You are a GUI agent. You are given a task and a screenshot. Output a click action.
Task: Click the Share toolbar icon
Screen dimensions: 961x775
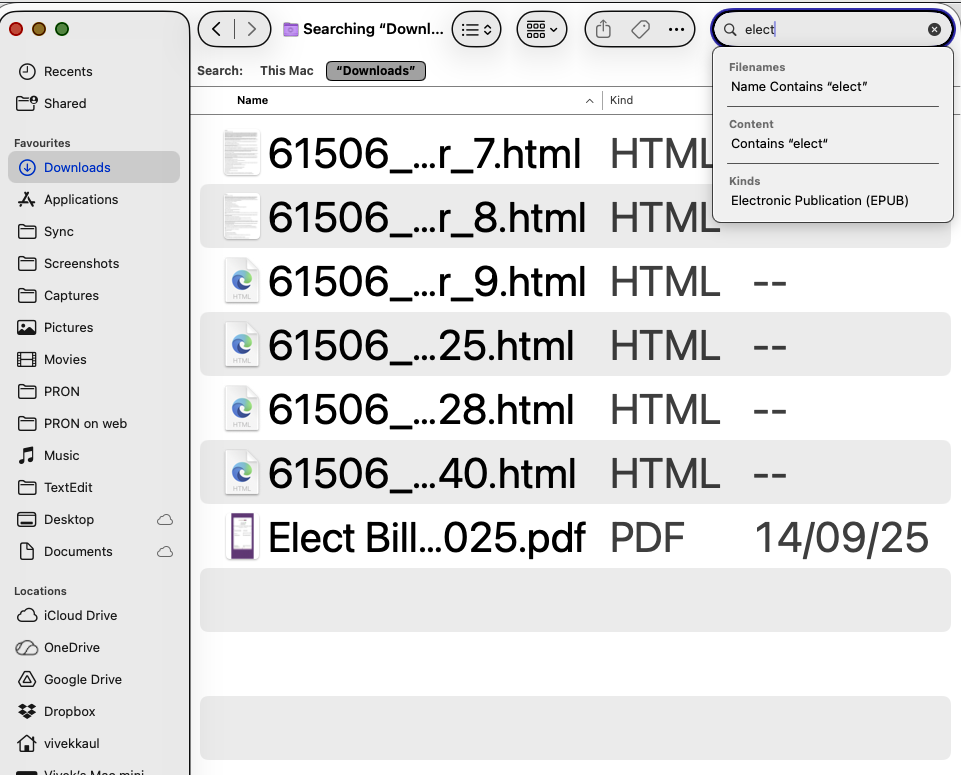[x=603, y=29]
